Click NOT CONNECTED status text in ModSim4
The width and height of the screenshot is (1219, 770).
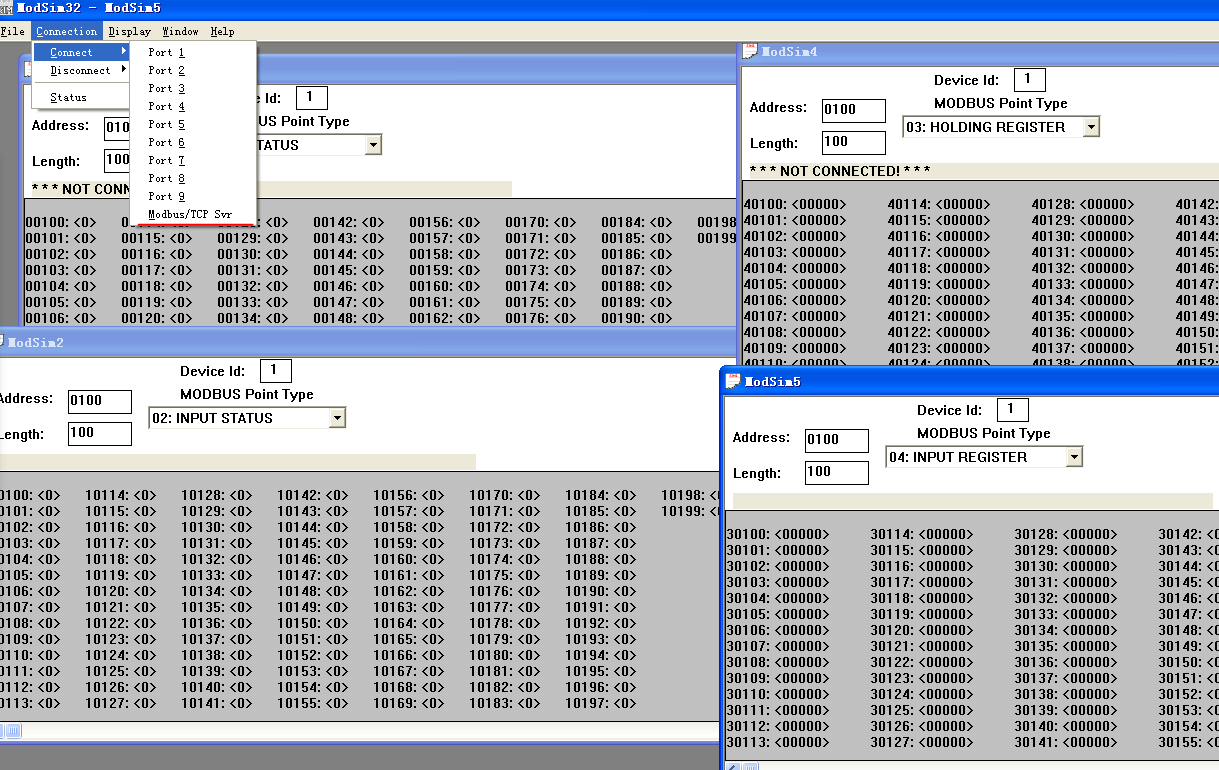tap(840, 171)
